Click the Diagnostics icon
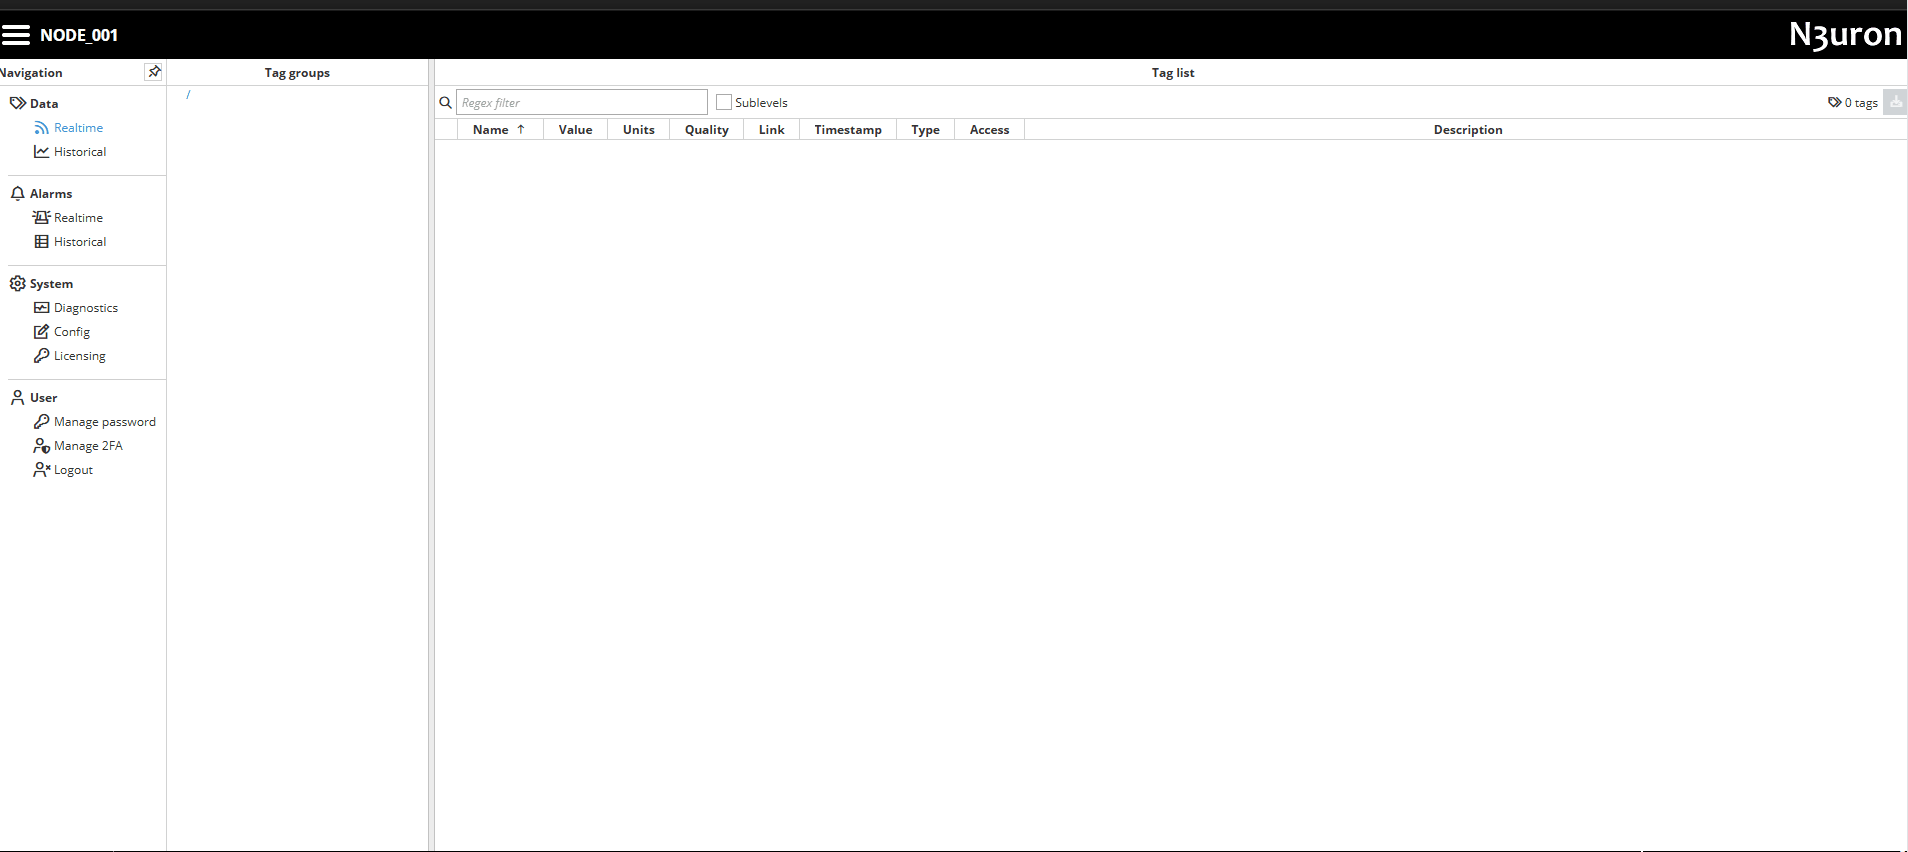 (41, 308)
